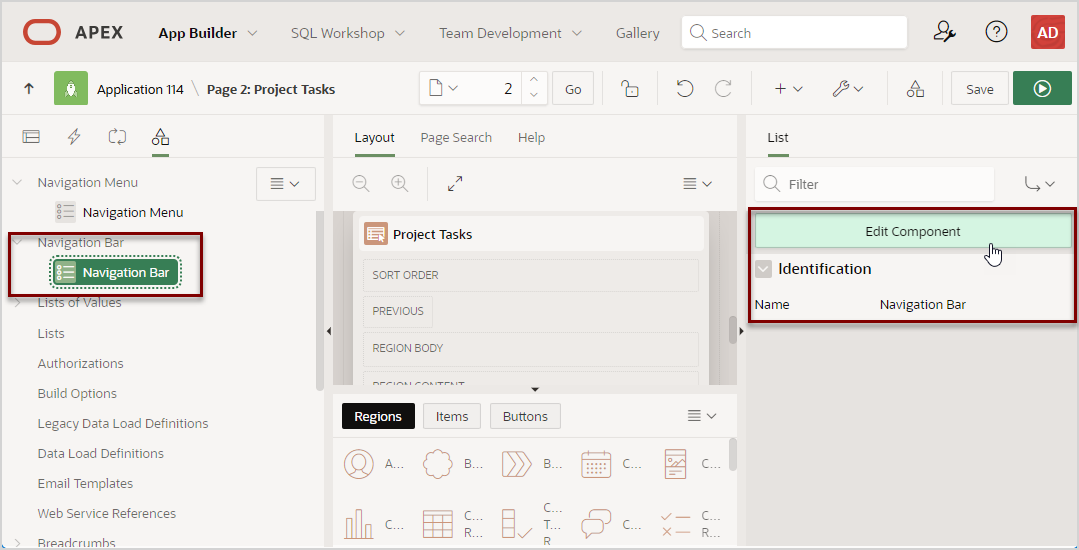Select the Page Shared Components tab icon
The image size is (1079, 550).
pos(160,137)
